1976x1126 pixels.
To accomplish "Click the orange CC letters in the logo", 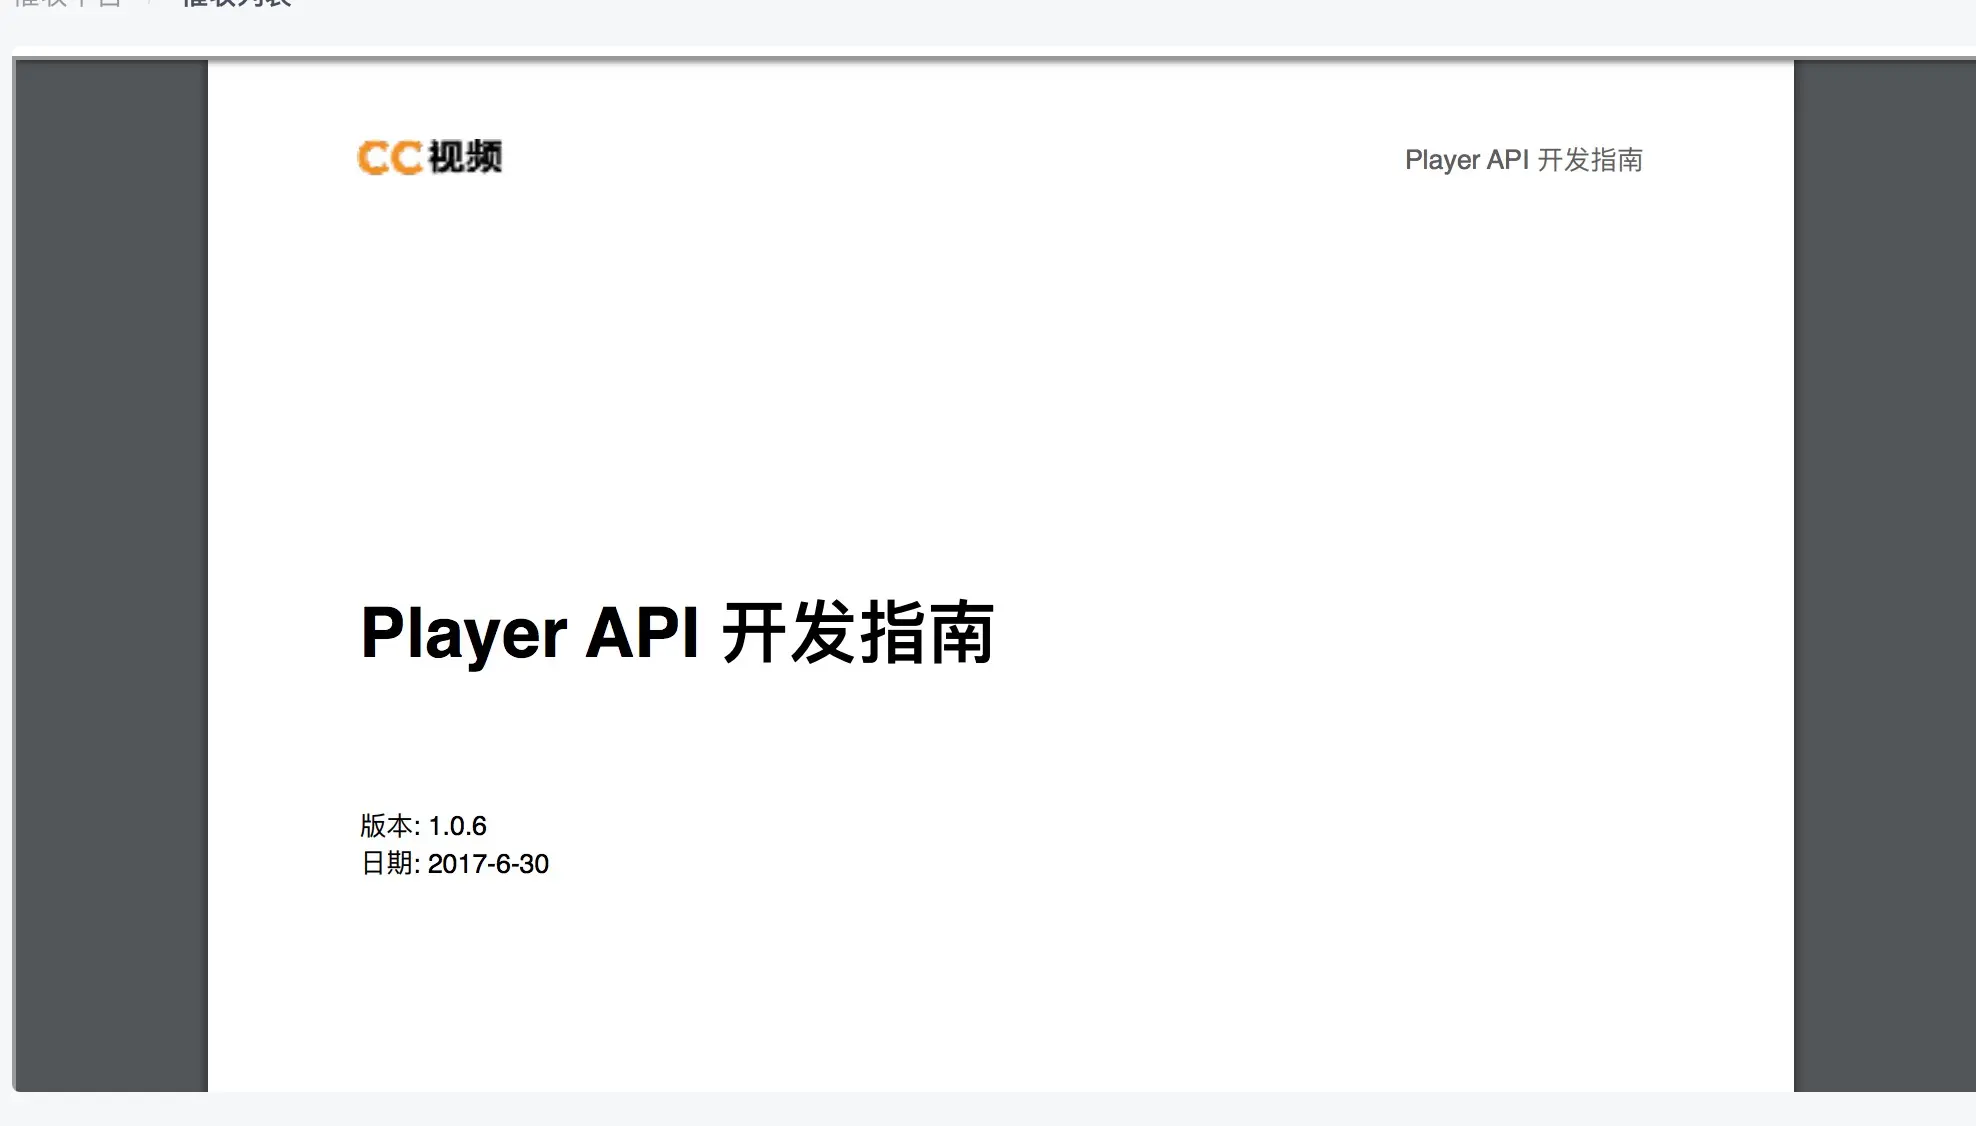I will [x=389, y=158].
